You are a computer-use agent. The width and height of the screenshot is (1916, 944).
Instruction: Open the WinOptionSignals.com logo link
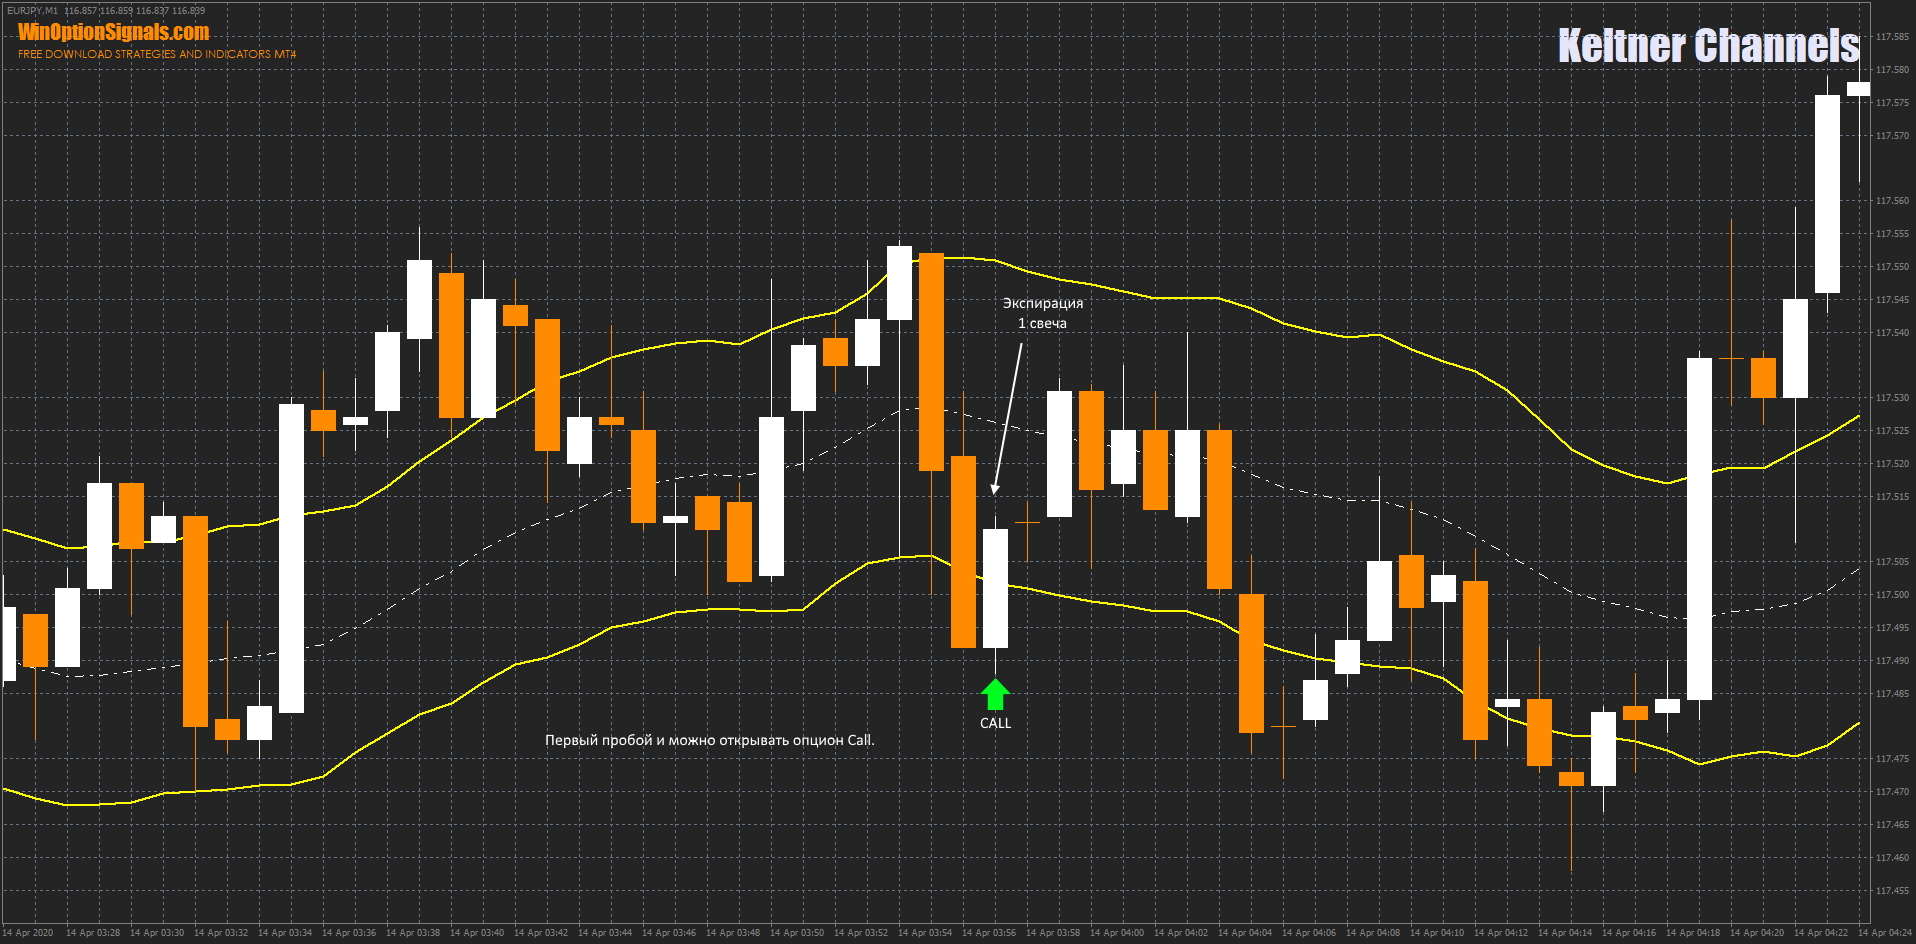pos(114,32)
